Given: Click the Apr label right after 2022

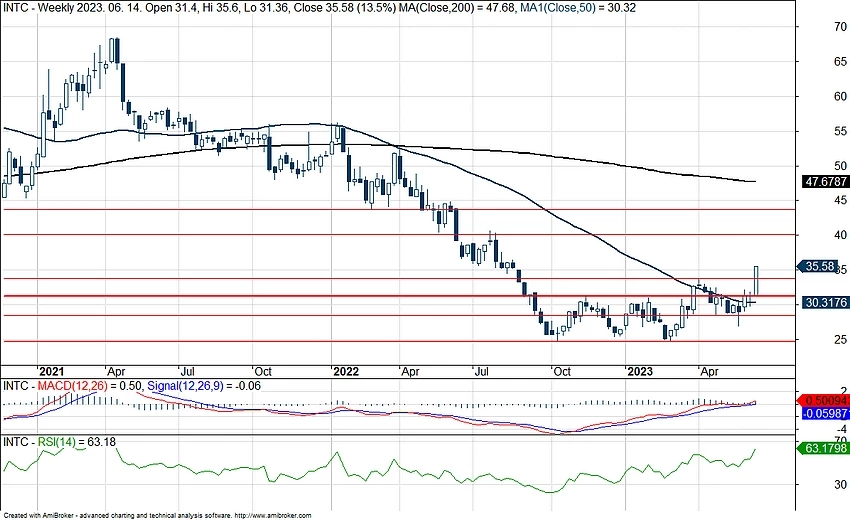Looking at the screenshot, I should point(410,371).
